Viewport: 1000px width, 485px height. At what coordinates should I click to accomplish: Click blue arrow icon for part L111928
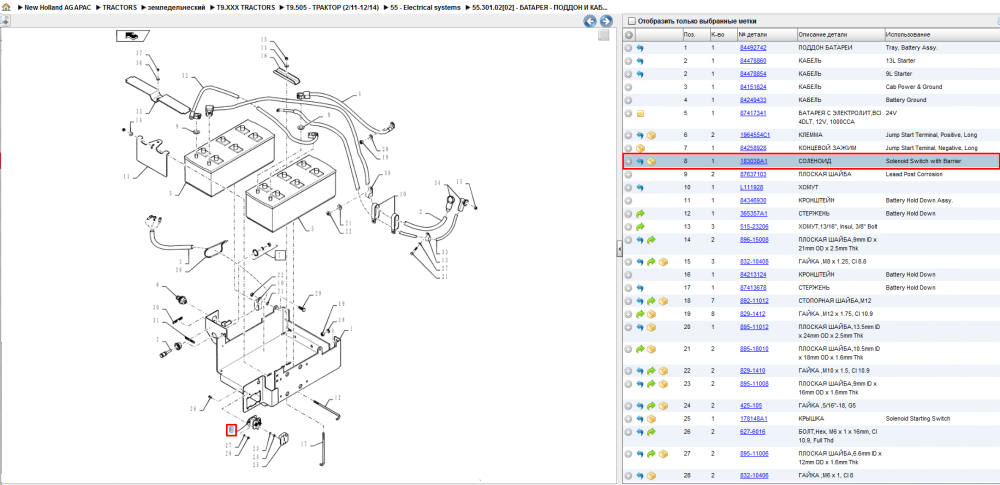tap(640, 188)
